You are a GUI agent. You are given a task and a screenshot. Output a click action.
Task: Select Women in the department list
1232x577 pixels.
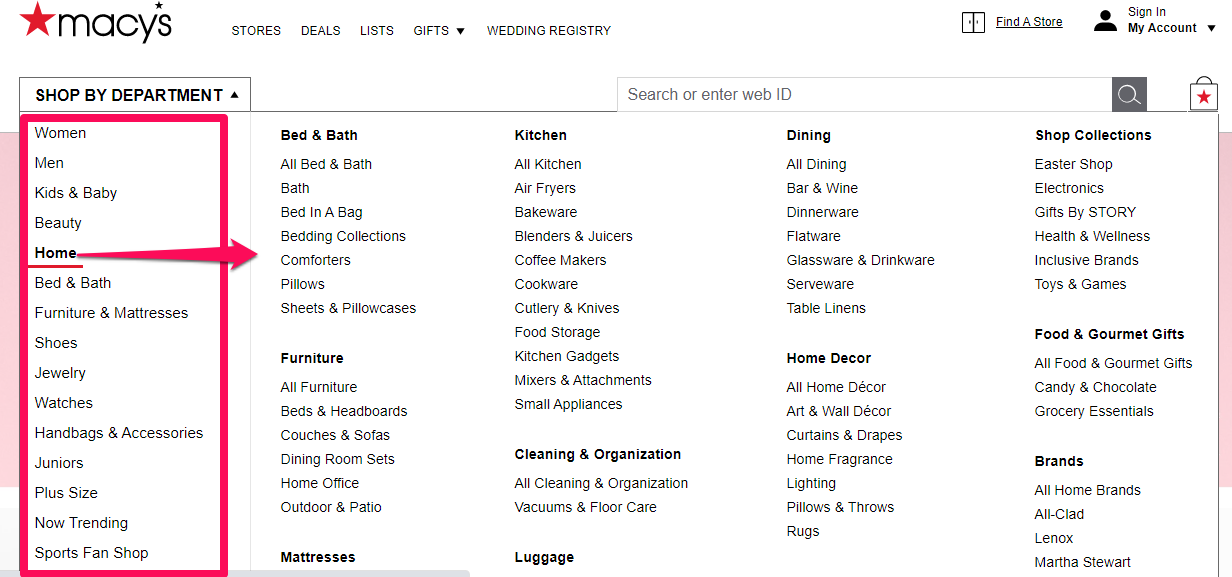pos(60,133)
